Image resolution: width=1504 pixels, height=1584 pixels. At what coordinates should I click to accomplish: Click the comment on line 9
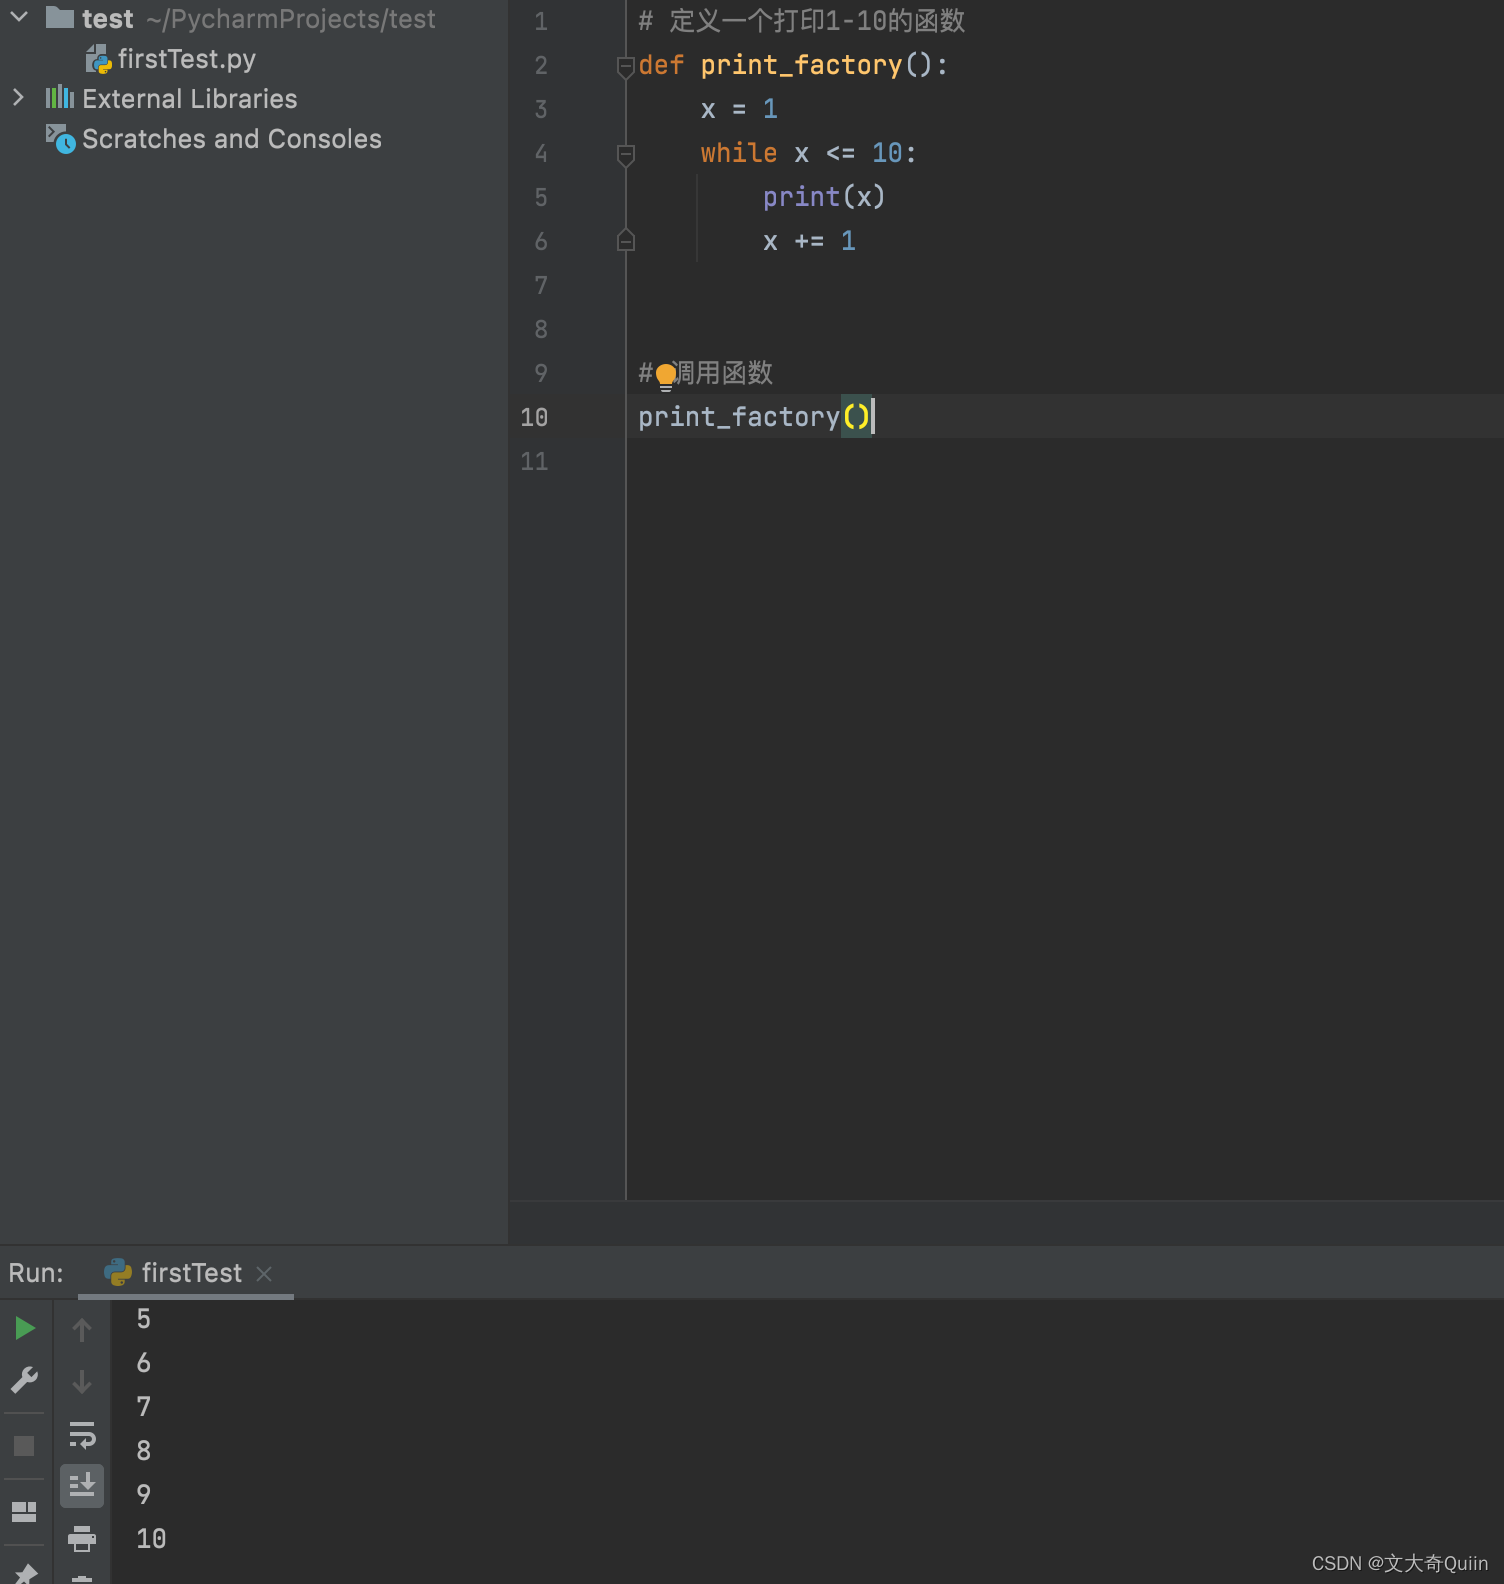(x=706, y=373)
